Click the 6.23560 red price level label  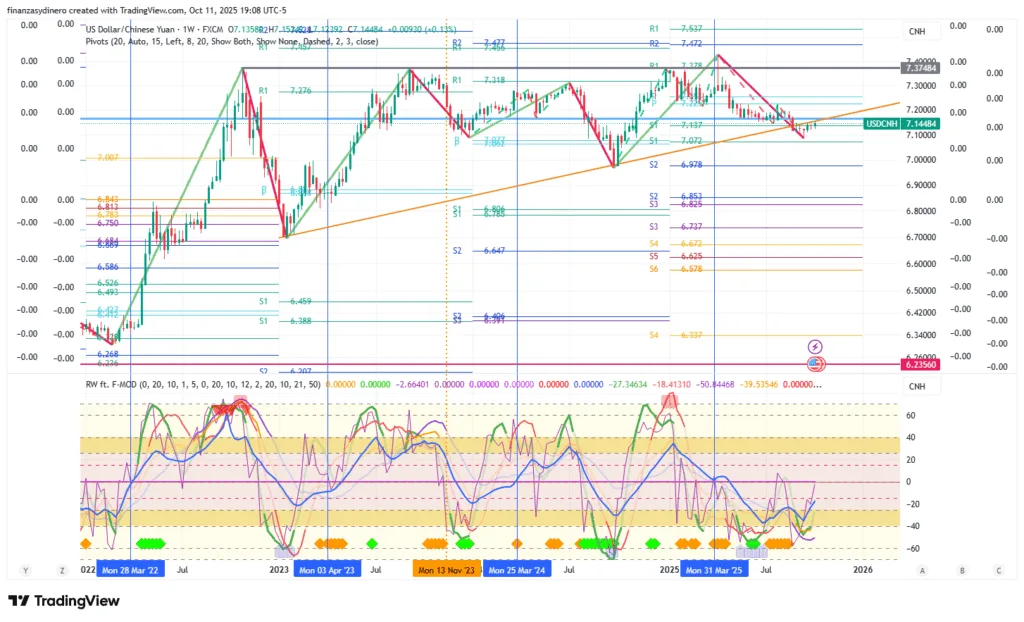coord(919,366)
